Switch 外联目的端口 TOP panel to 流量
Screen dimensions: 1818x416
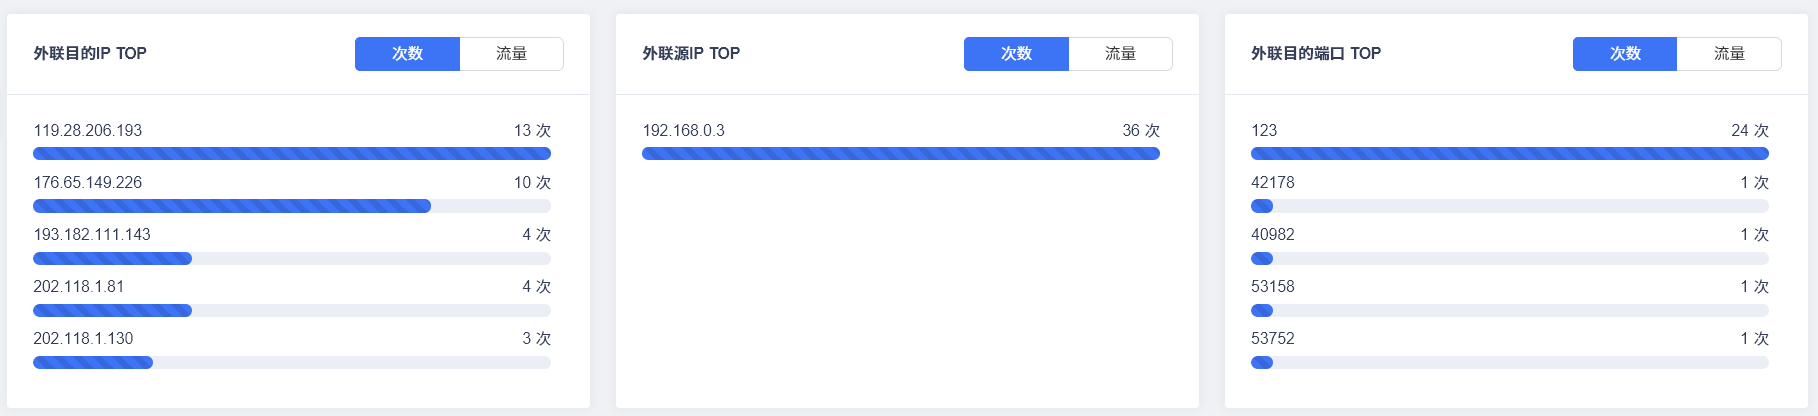[1729, 54]
